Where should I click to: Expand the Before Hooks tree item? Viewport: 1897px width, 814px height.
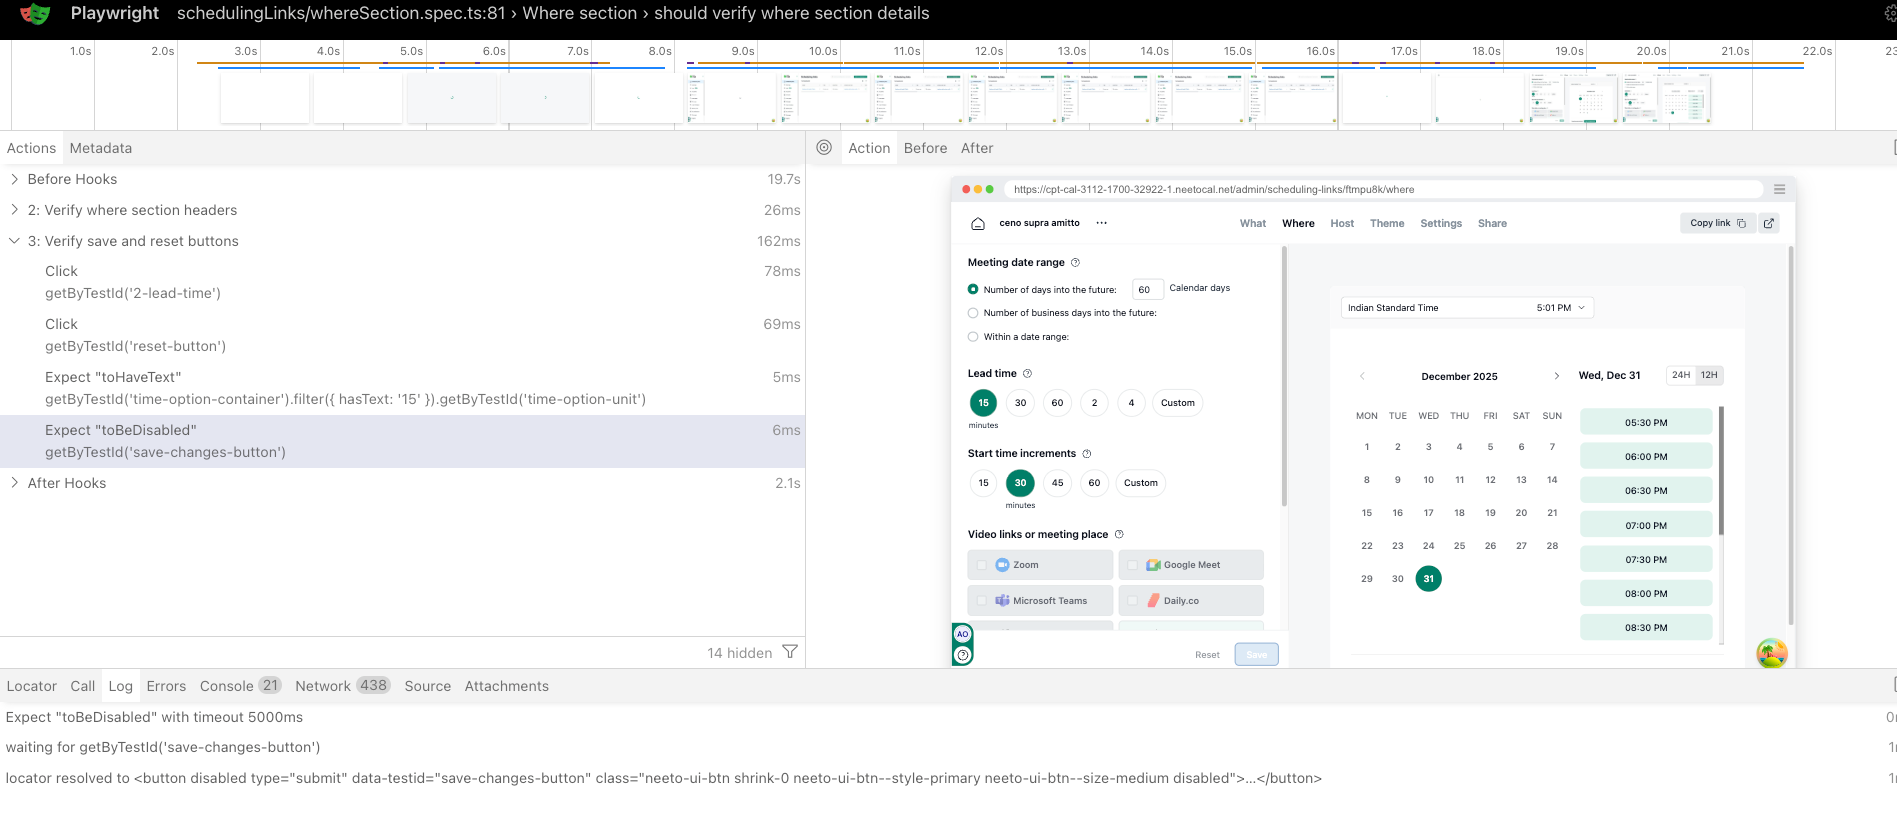tap(14, 179)
